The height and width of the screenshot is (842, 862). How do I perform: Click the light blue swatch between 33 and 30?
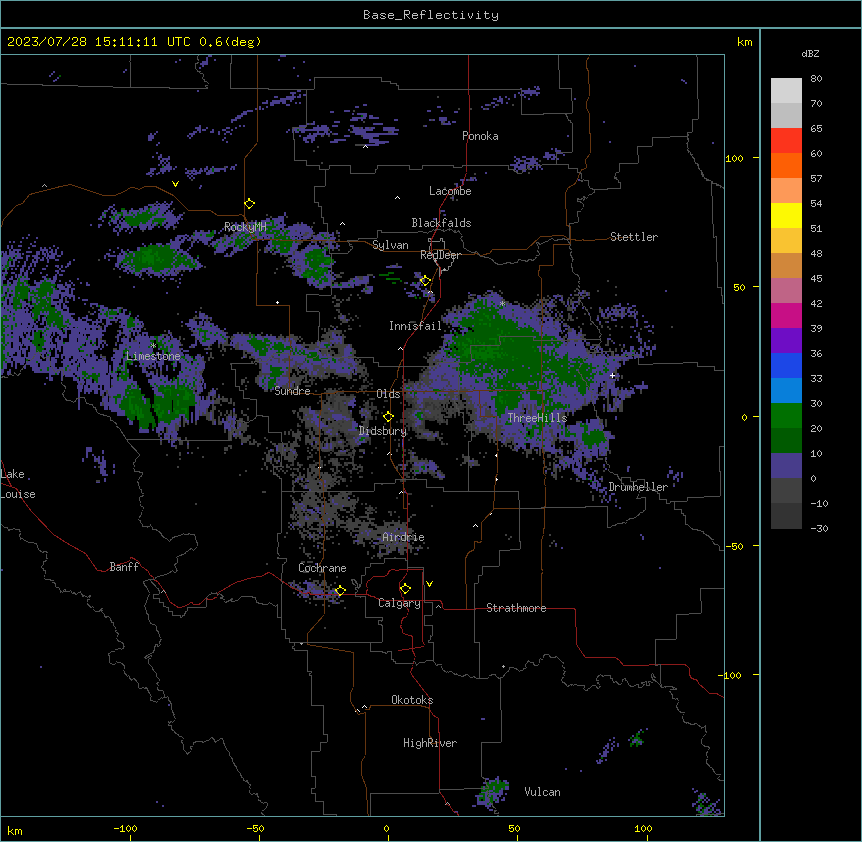(x=786, y=391)
